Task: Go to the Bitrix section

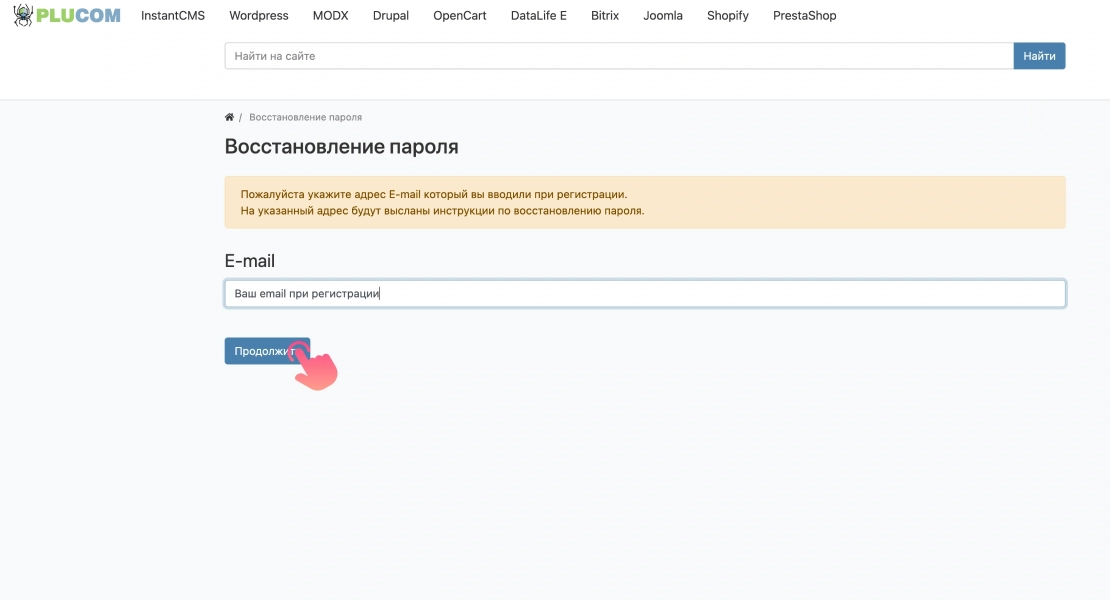Action: [x=605, y=16]
